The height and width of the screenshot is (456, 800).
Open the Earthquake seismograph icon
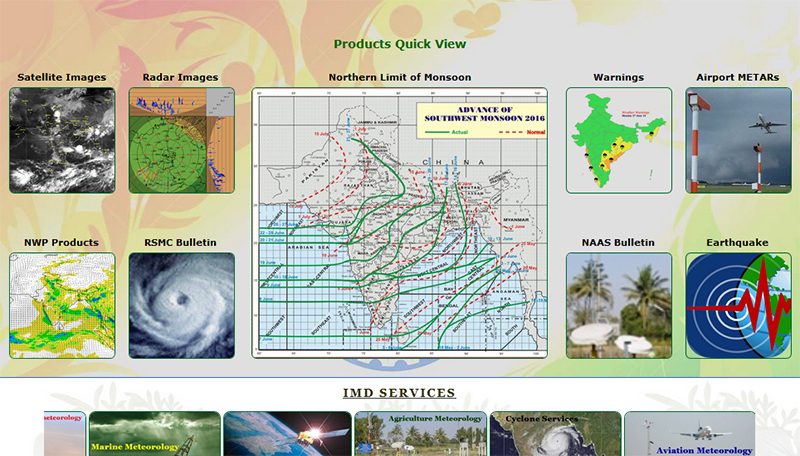pyautogui.click(x=738, y=306)
